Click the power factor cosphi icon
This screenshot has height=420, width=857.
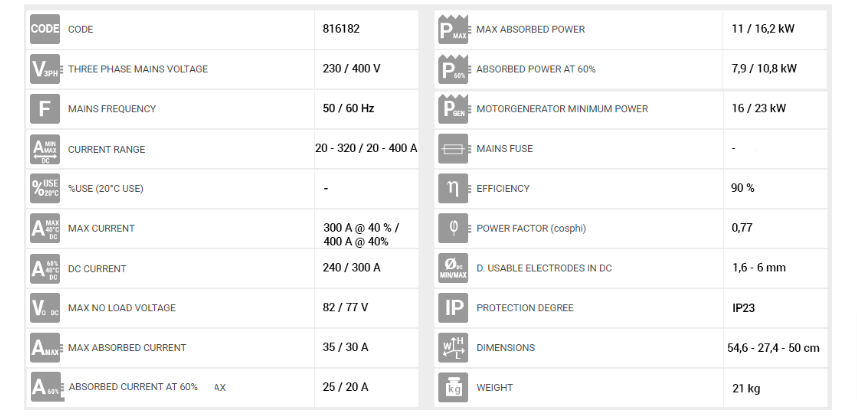[x=453, y=228]
